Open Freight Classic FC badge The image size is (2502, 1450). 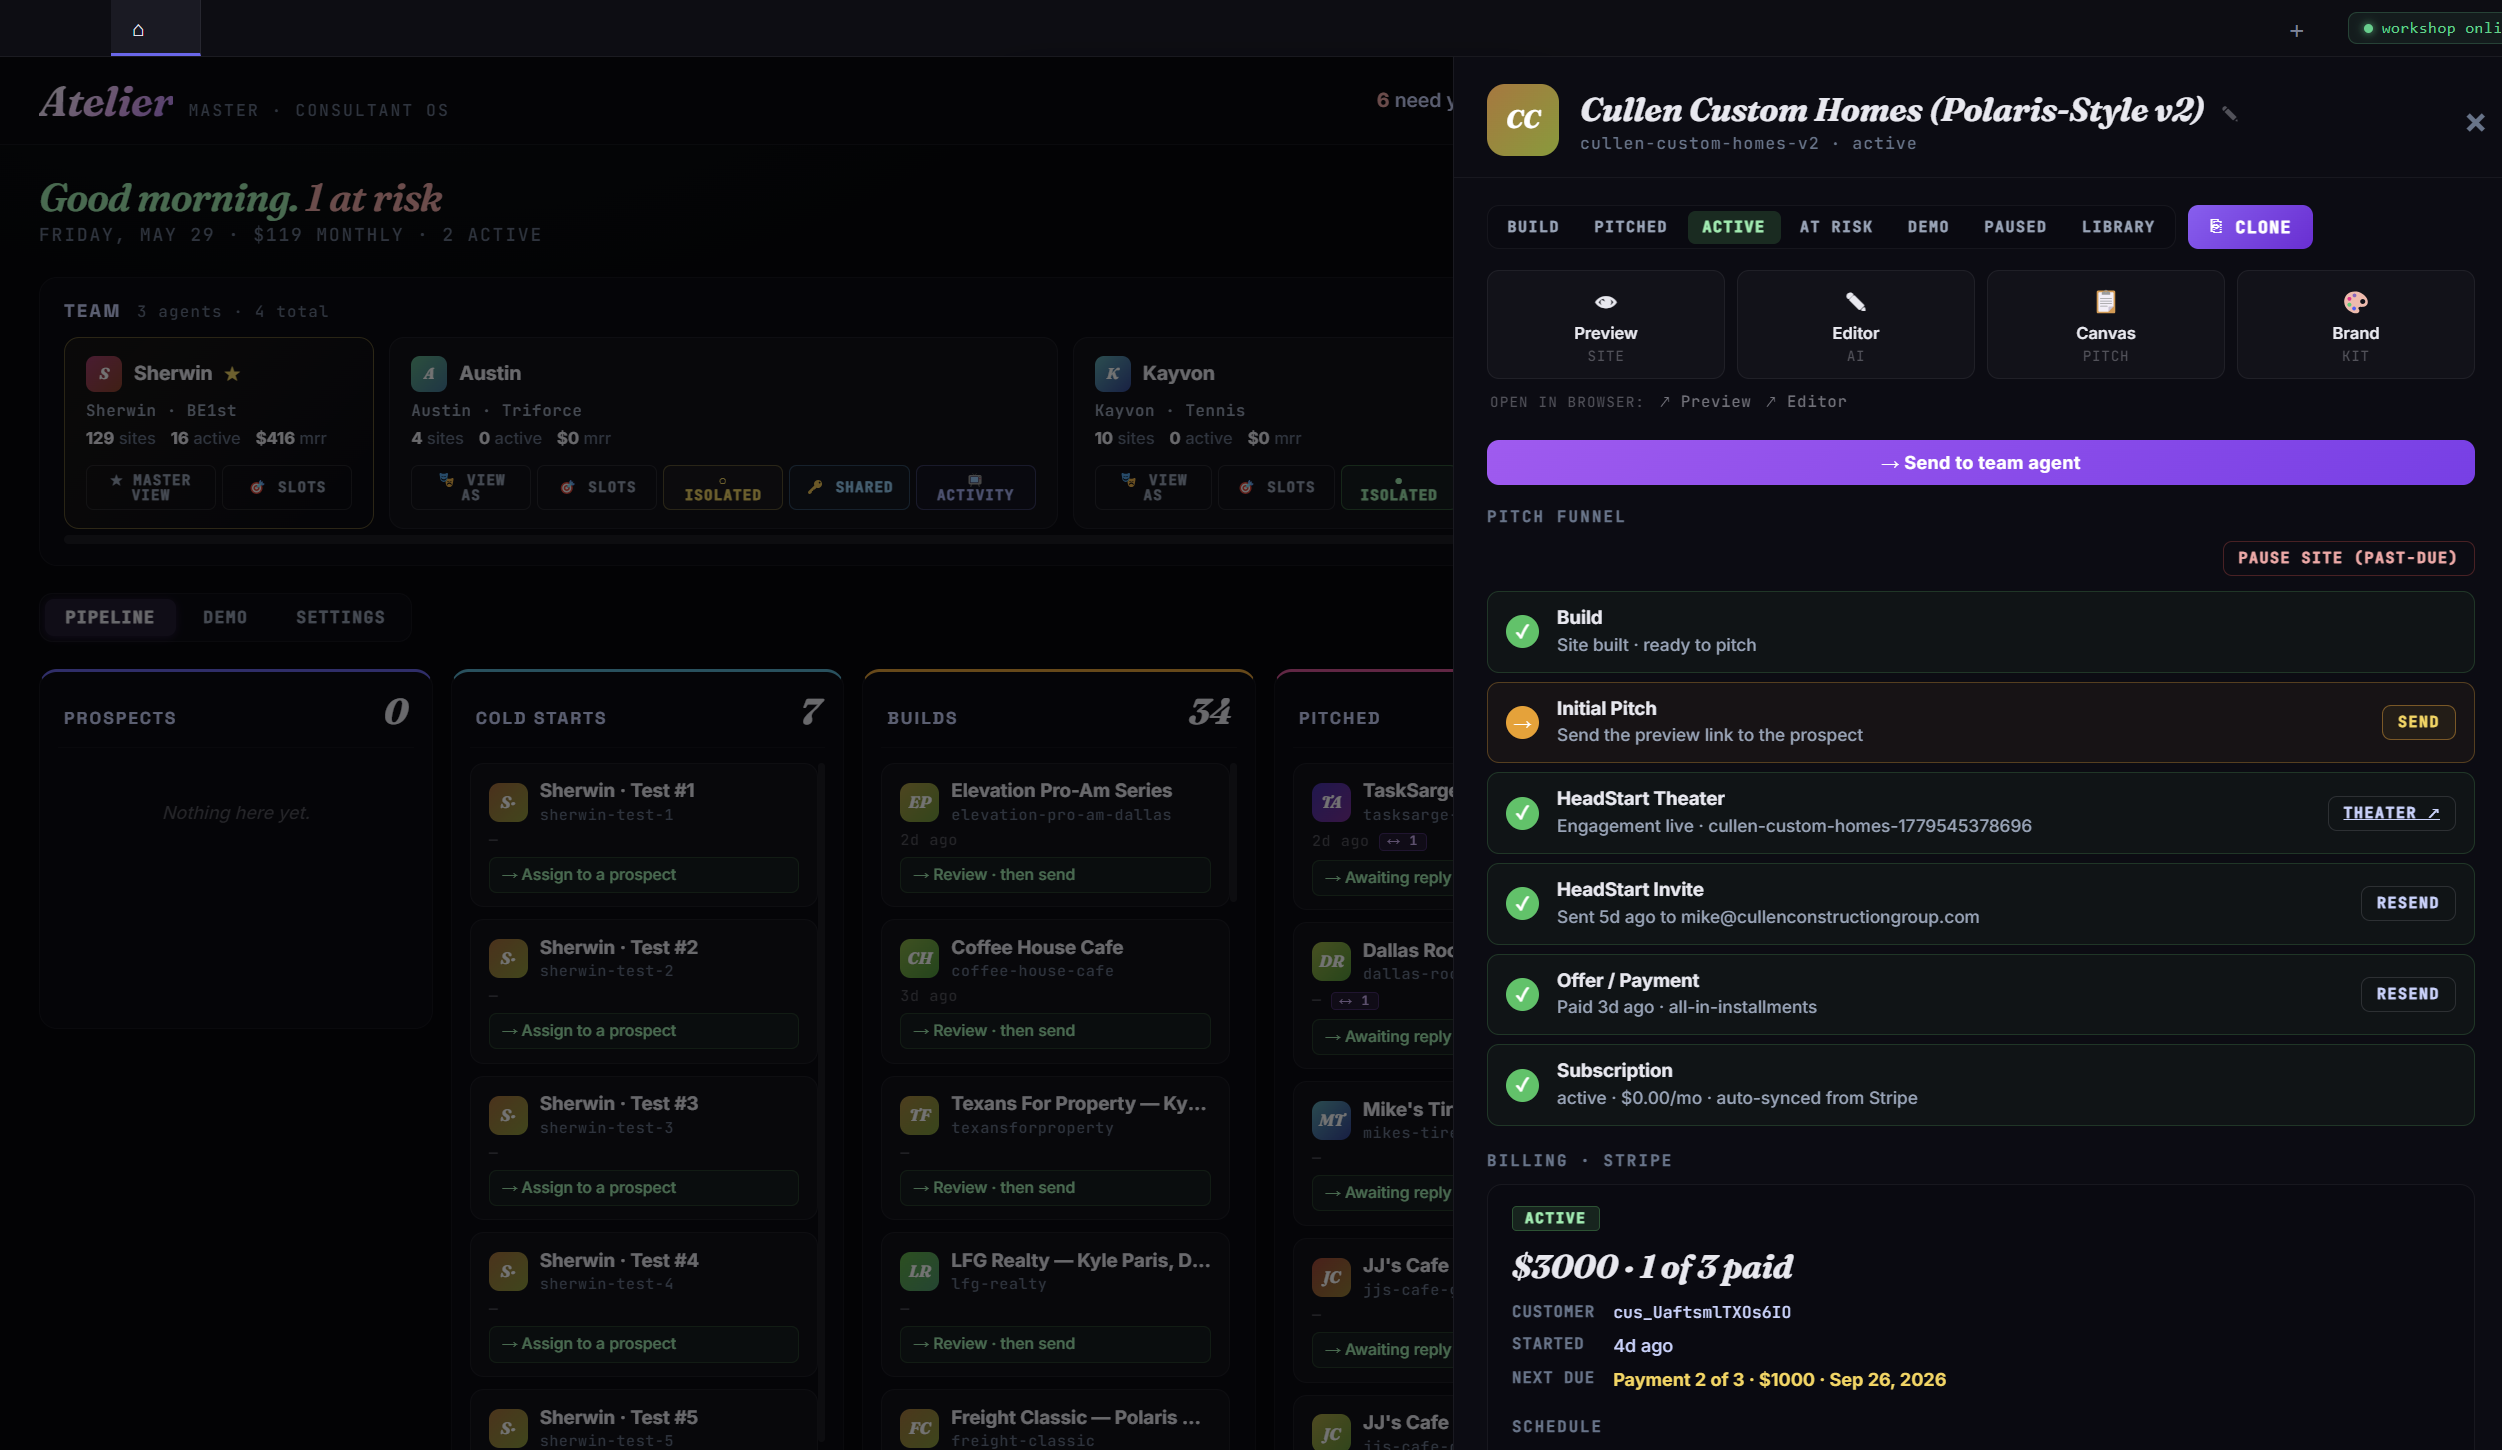pos(919,1428)
